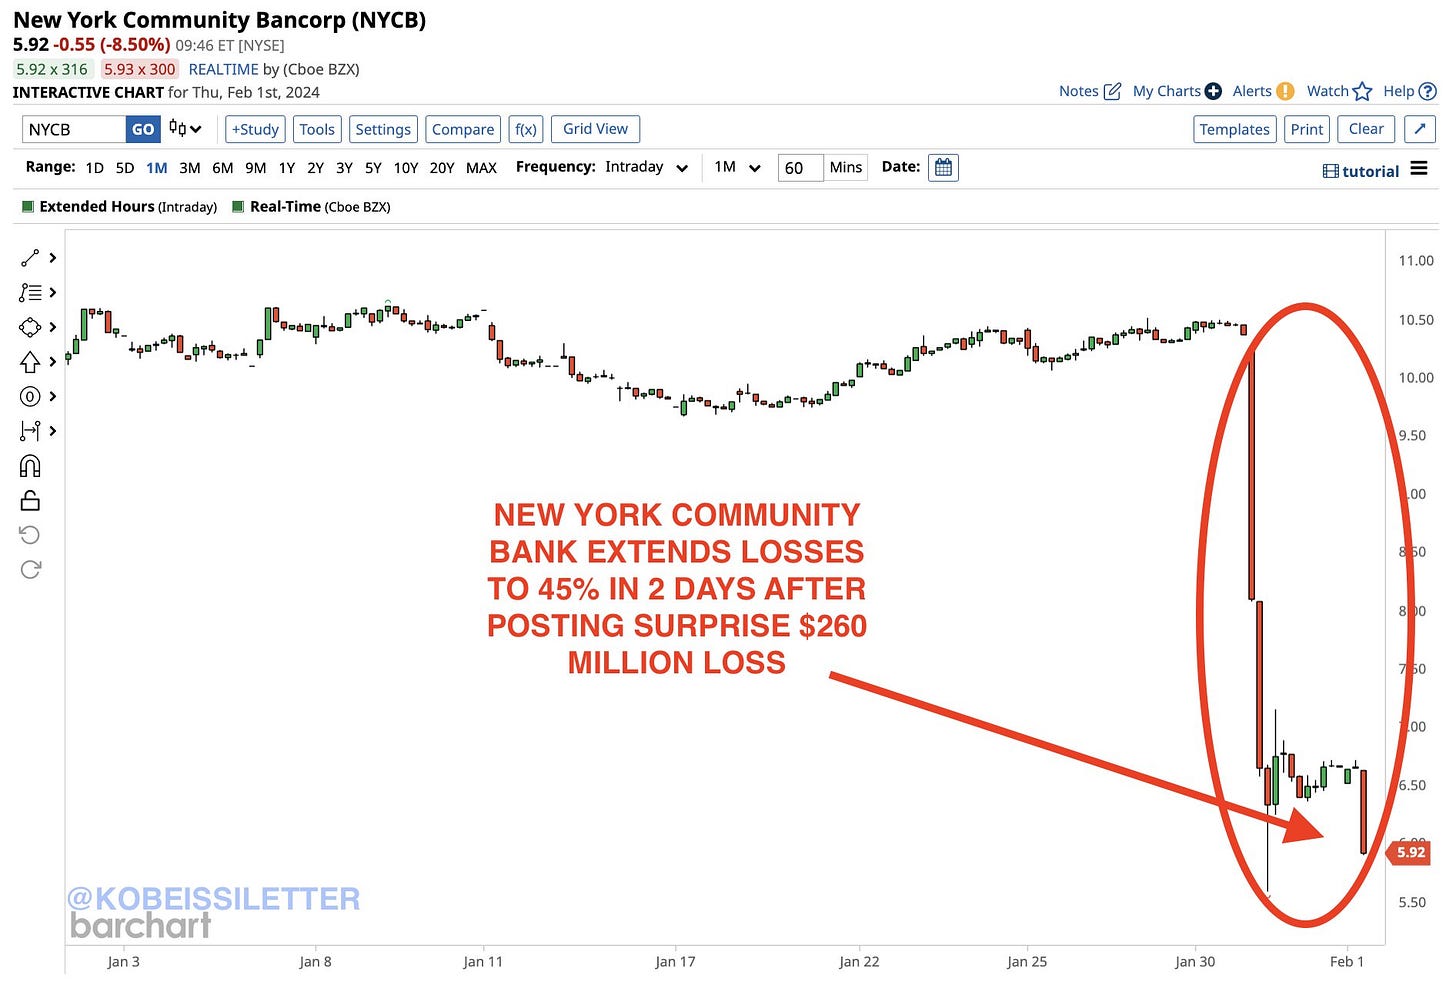
Task: Click the undo arrow icon
Action: tap(30, 535)
